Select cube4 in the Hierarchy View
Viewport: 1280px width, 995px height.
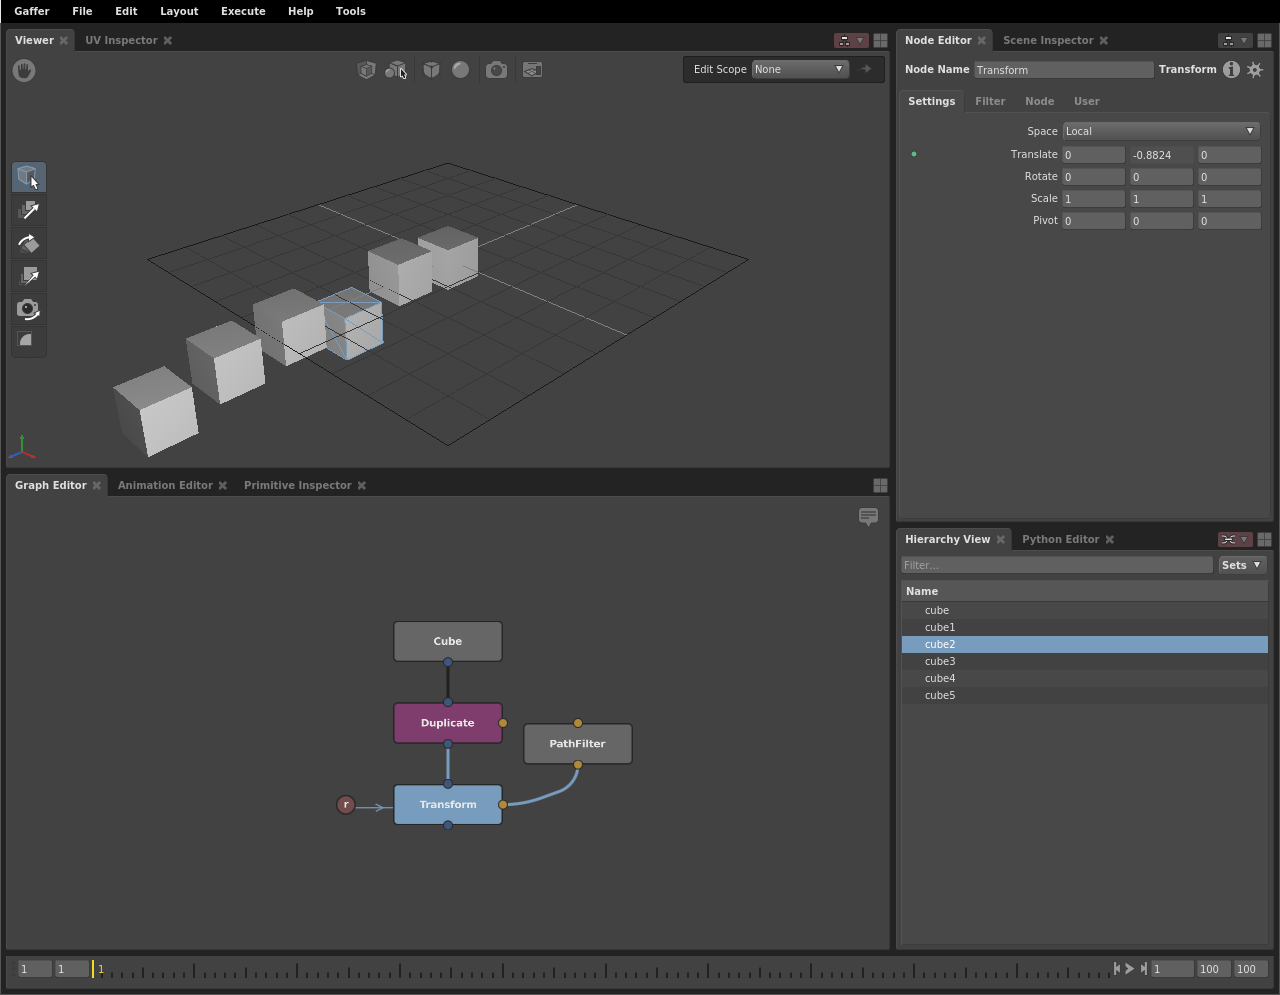point(940,678)
